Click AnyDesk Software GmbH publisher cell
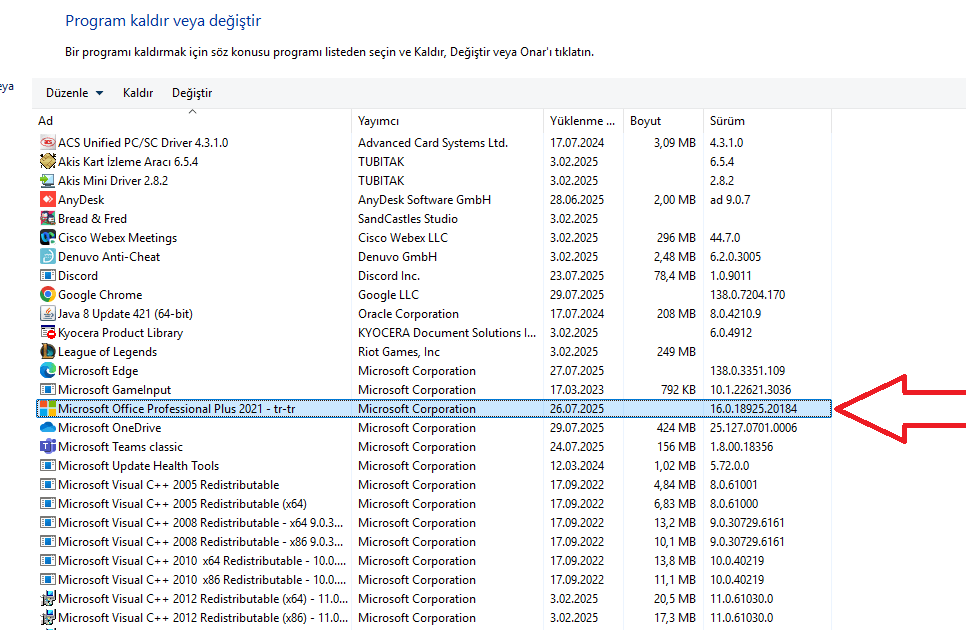 coord(424,200)
